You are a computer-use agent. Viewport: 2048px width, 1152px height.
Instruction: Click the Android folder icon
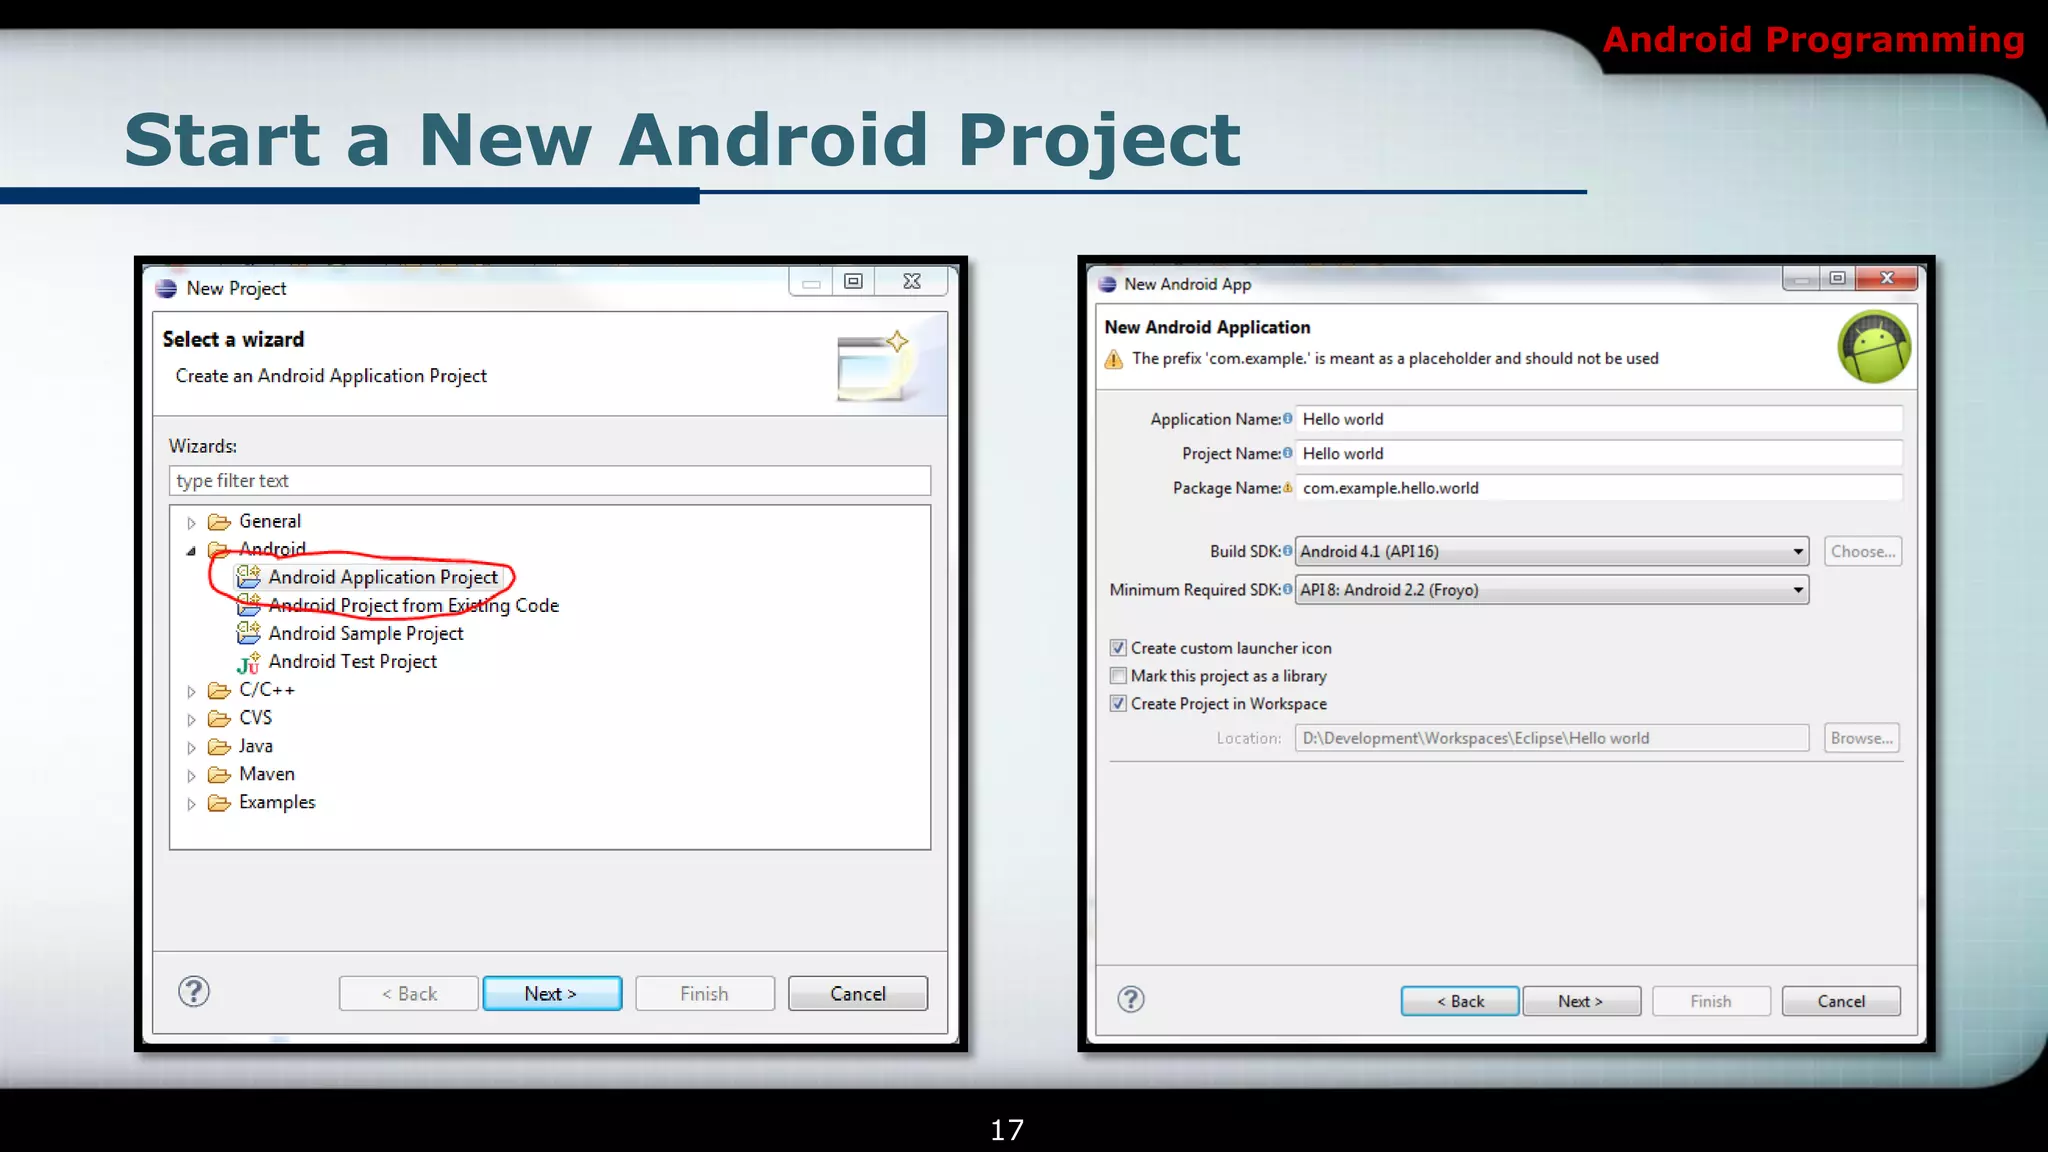(217, 549)
